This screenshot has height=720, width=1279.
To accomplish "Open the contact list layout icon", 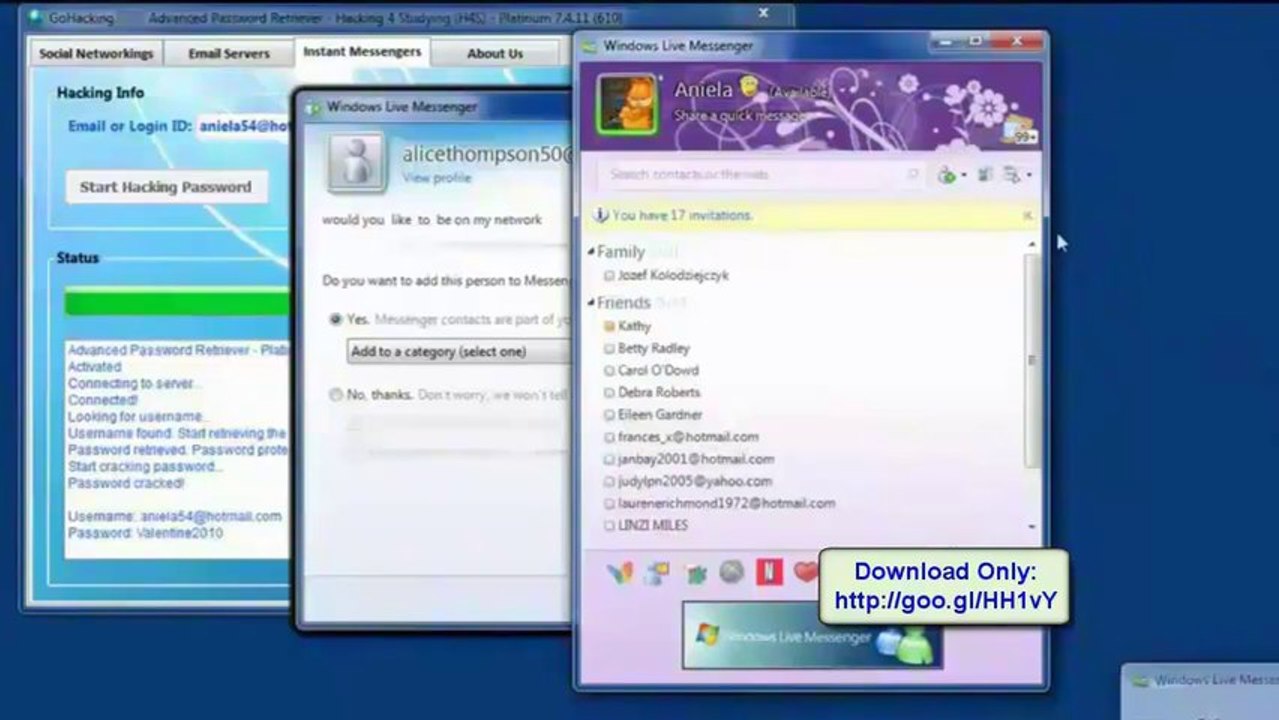I will coord(985,175).
